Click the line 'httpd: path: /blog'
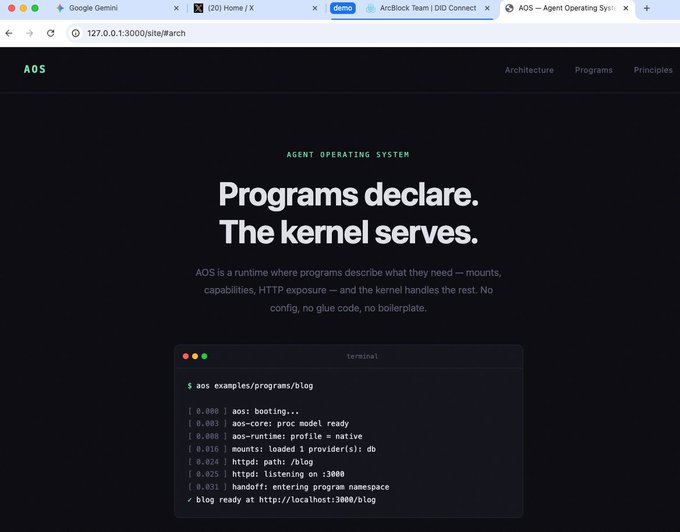Screen dimensions: 680x532 [x=272, y=462]
